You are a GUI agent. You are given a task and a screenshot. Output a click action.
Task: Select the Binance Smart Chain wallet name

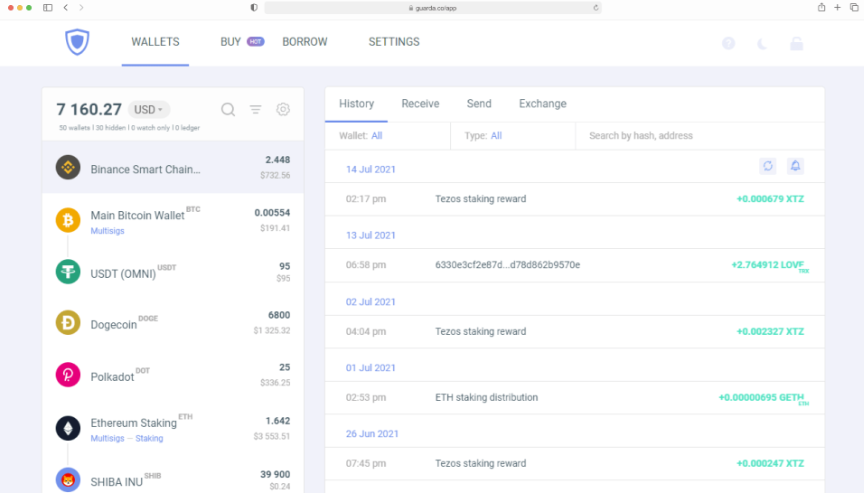click(145, 169)
